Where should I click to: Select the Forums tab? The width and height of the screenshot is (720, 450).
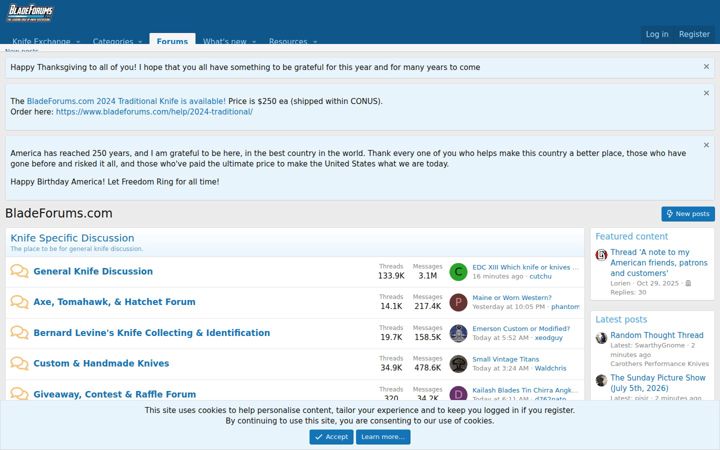click(172, 40)
